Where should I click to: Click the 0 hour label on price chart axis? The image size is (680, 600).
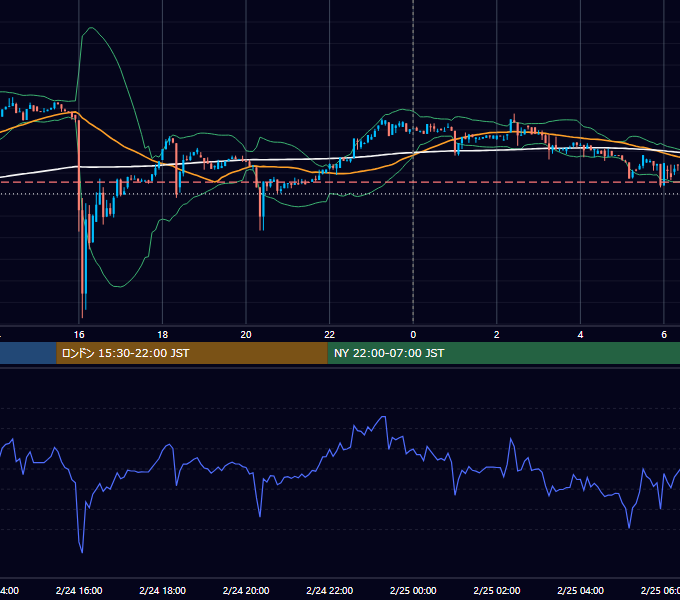coord(413,335)
